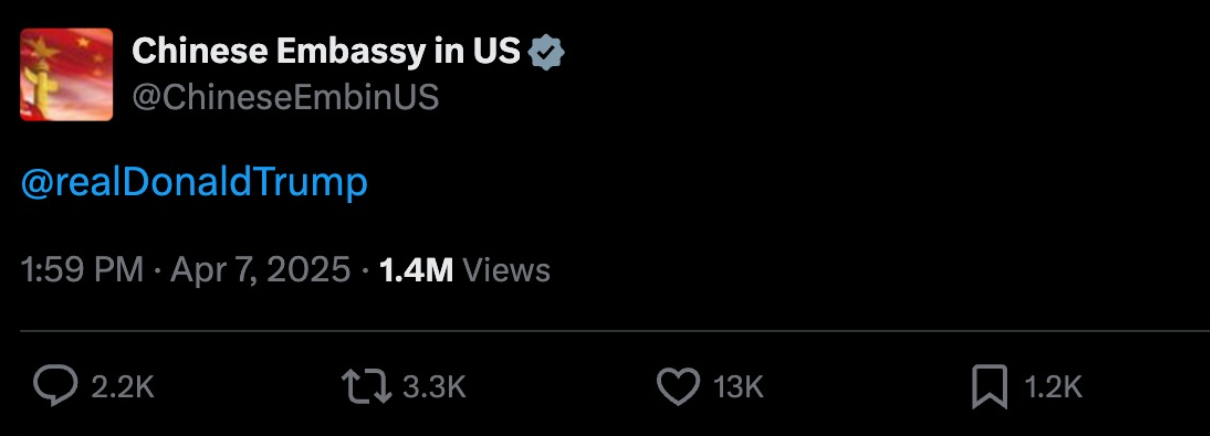1210x436 pixels.
Task: Click the repost arrows icon
Action: [366, 387]
